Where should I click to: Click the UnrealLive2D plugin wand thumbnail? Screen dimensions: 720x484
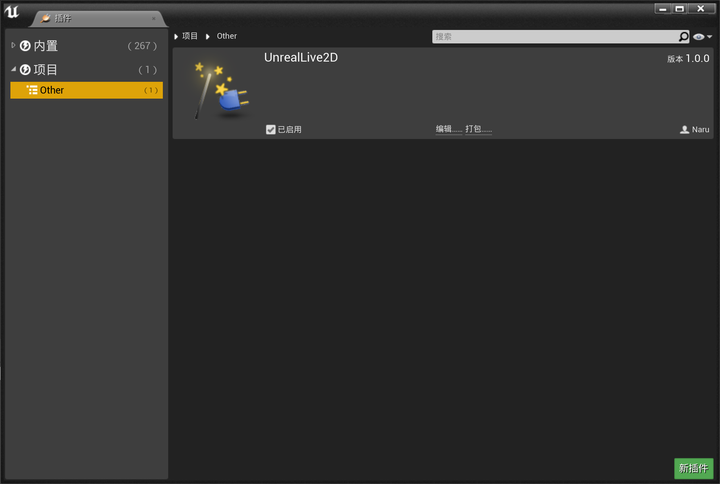click(221, 90)
